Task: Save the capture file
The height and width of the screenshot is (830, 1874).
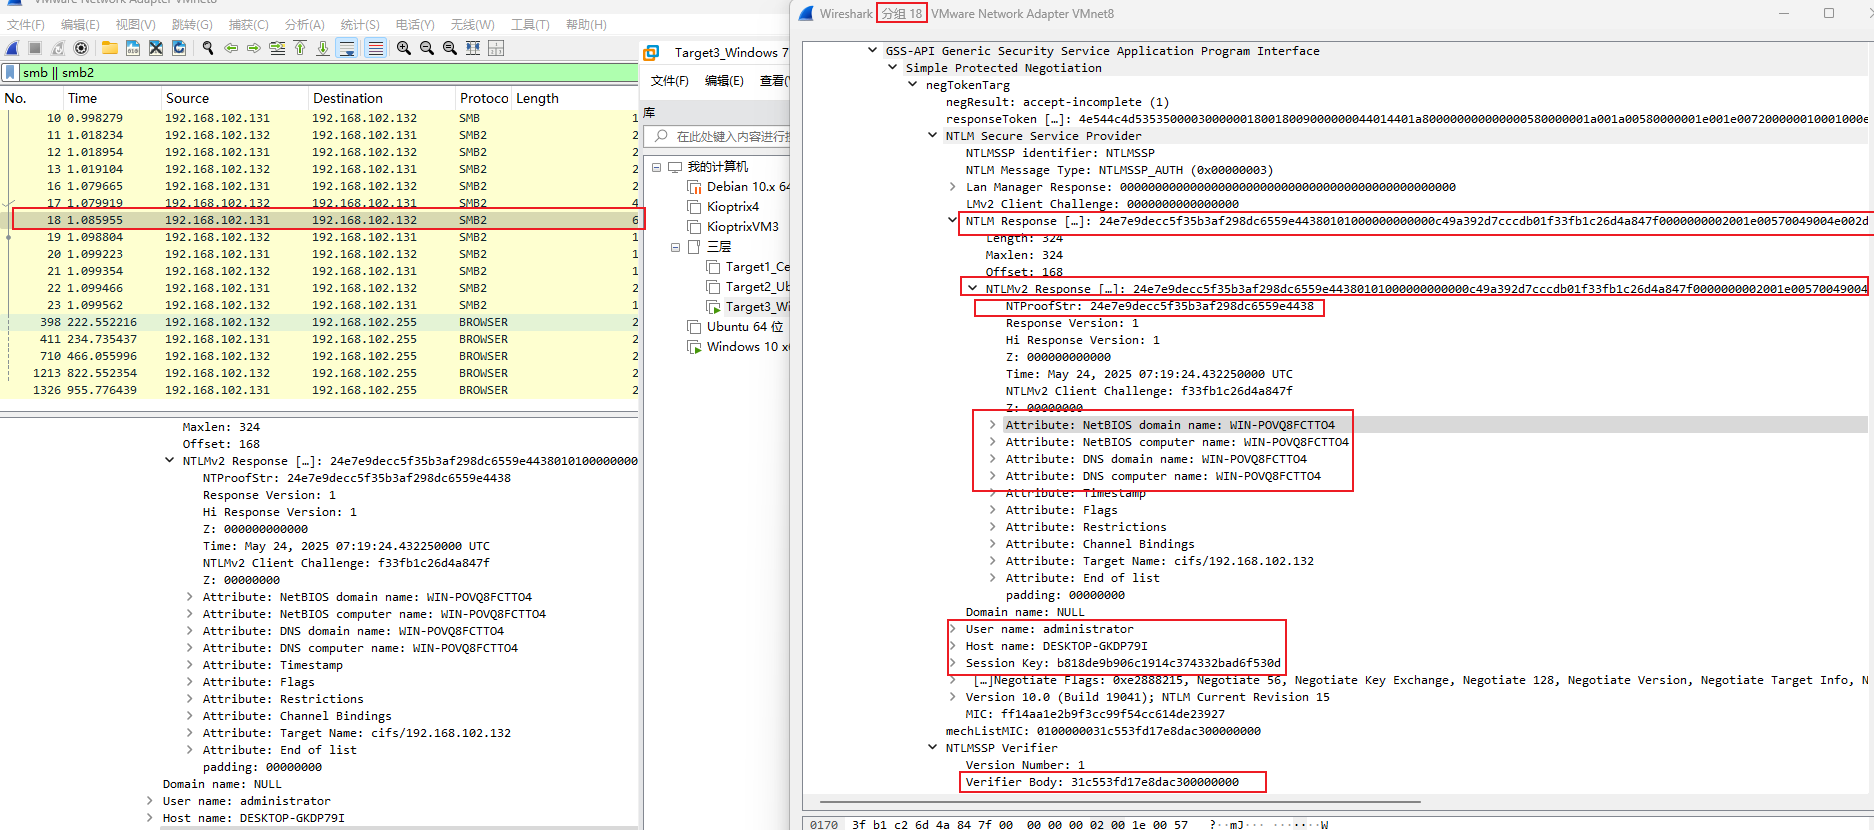Action: (x=133, y=48)
